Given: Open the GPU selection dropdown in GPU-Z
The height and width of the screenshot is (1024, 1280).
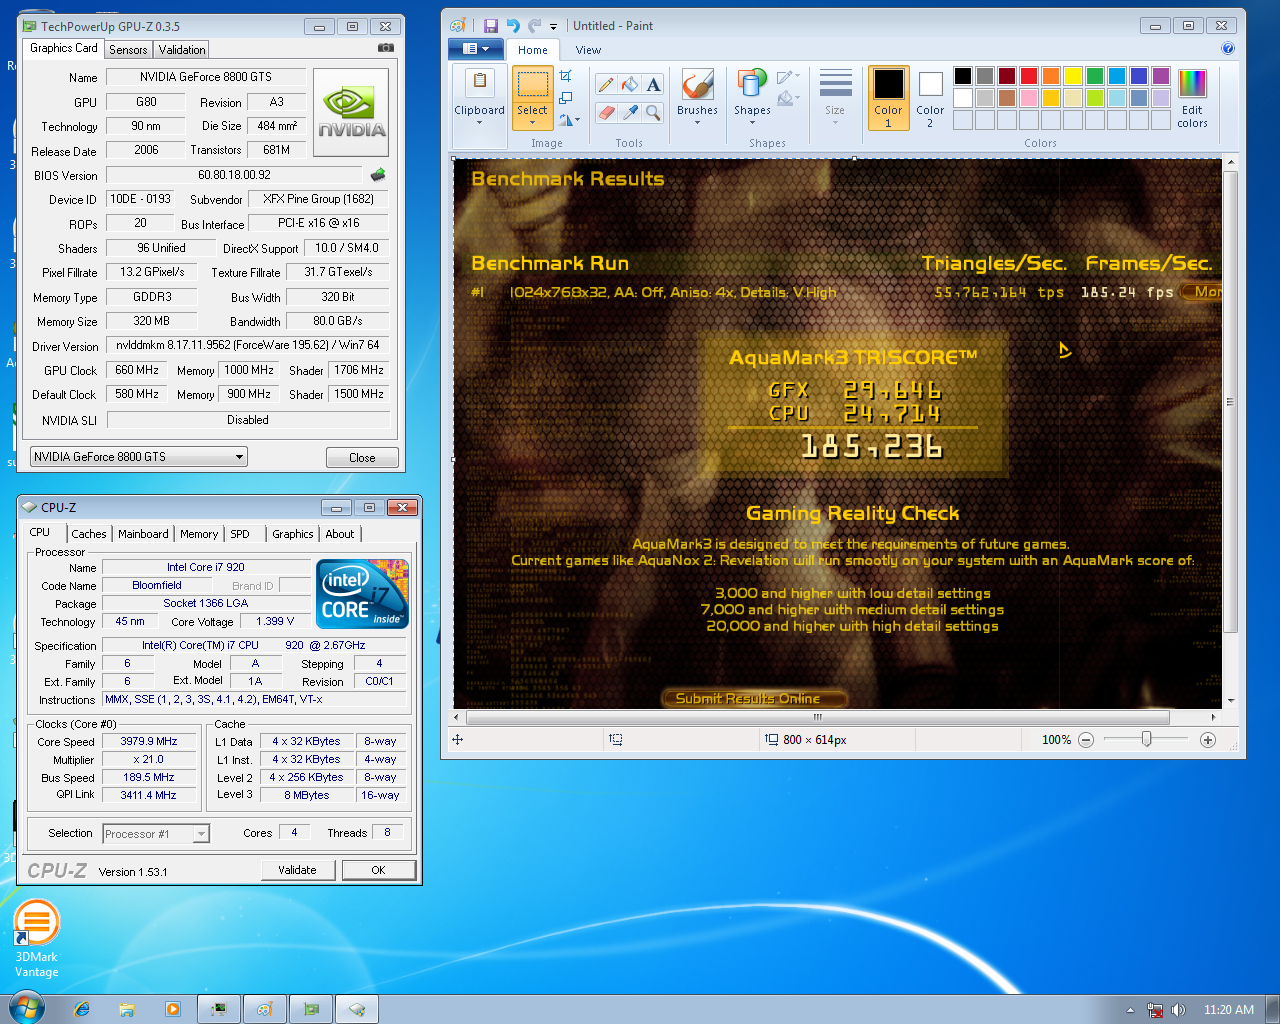Looking at the screenshot, I should (x=139, y=457).
